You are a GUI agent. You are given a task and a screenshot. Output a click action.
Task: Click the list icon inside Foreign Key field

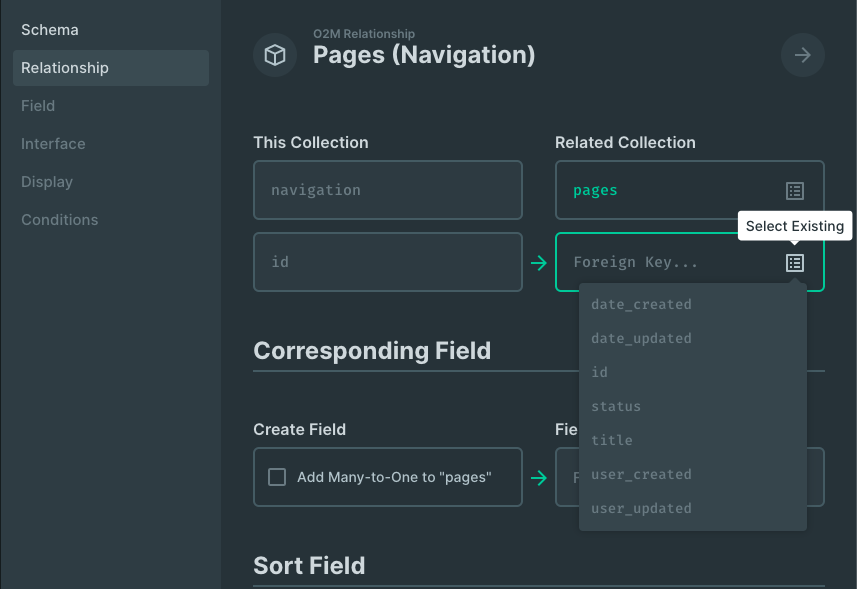(795, 263)
